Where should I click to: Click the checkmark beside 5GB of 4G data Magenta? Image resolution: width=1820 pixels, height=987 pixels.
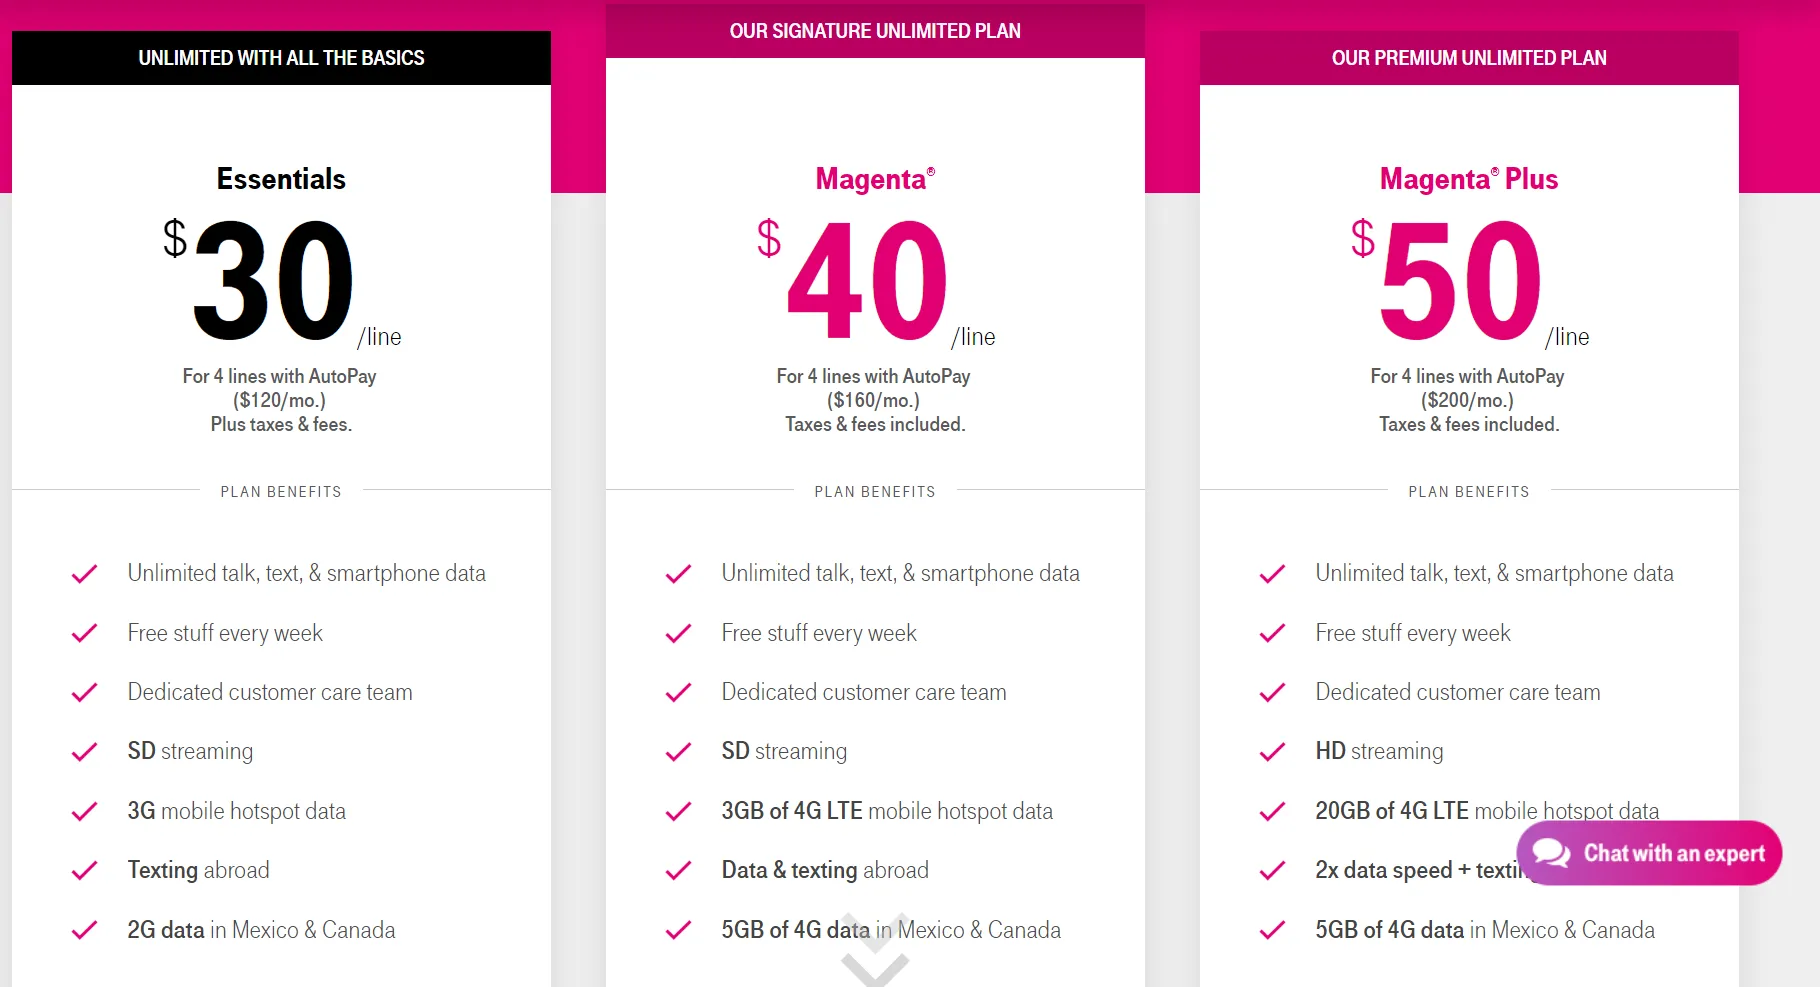pos(678,930)
